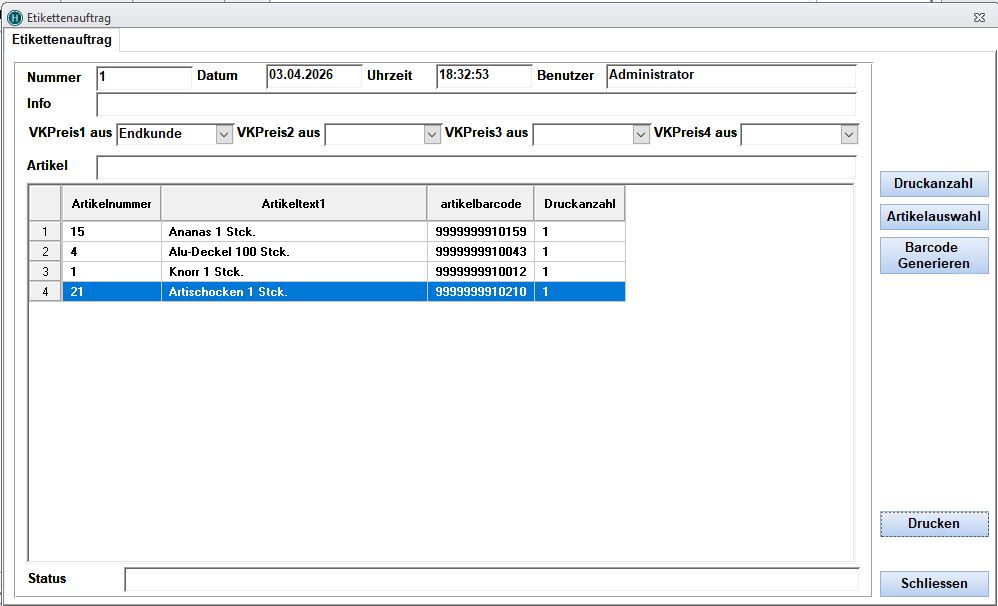
Task: Sort by Artikelnummer column header
Action: (111, 204)
